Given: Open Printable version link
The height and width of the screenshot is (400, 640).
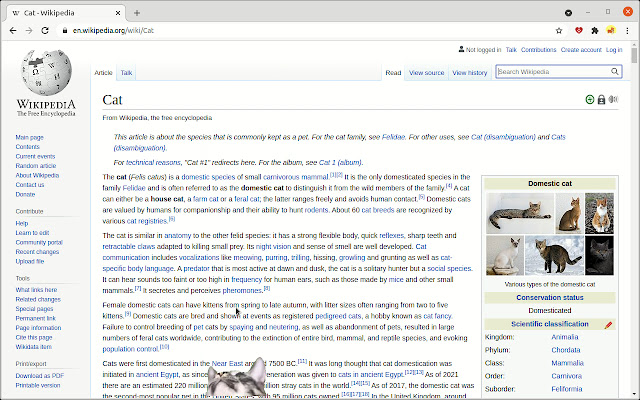Looking at the screenshot, I should (x=38, y=385).
